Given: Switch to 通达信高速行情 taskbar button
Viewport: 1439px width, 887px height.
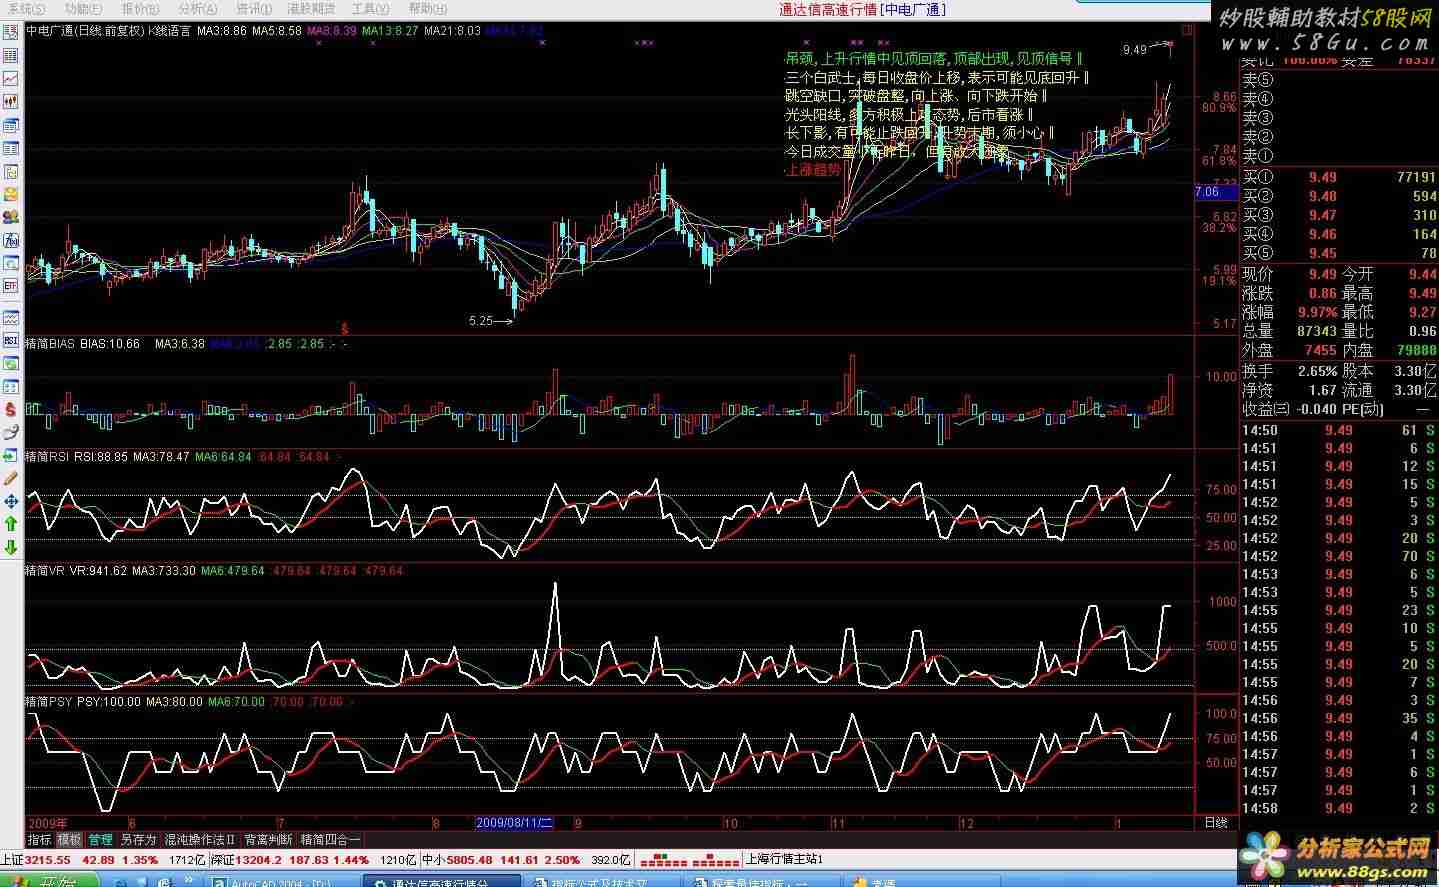Looking at the screenshot, I should point(441,881).
